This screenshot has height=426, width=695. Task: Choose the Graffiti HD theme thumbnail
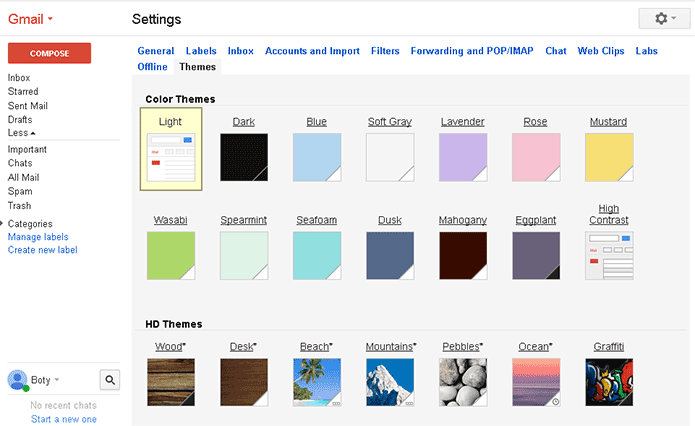coord(609,383)
